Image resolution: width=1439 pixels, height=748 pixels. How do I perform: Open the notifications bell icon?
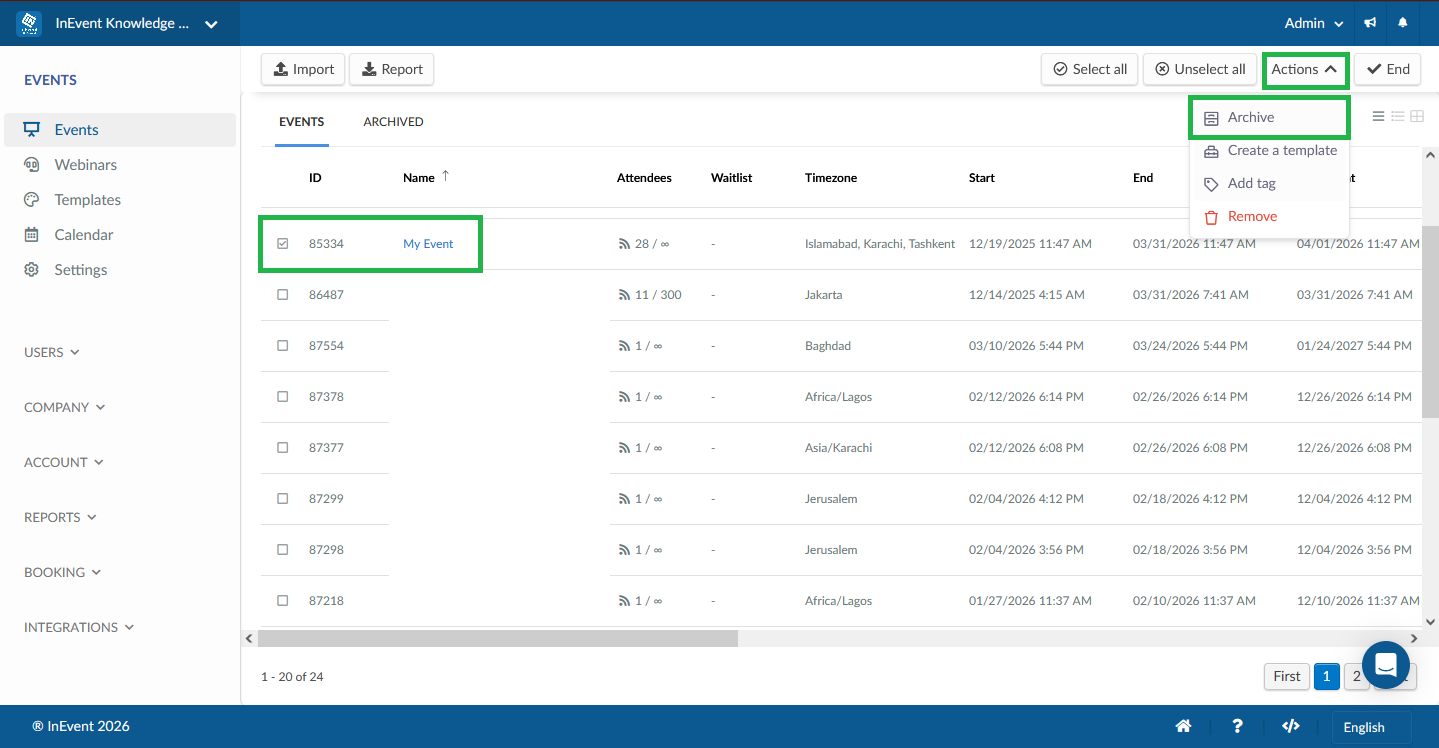tap(1403, 23)
